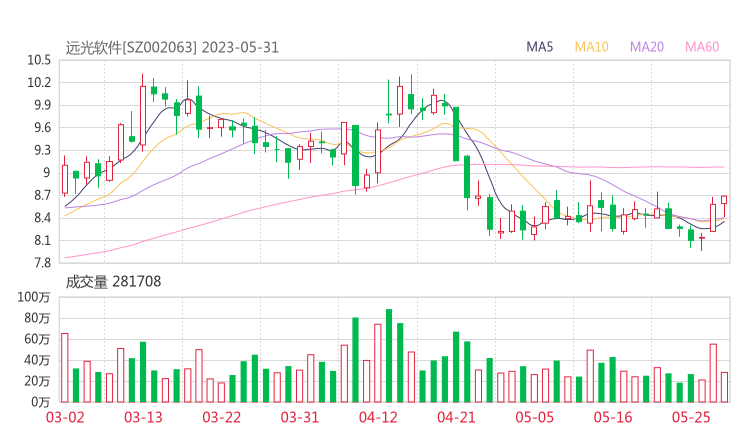The image size is (740, 440).
Task: Click the 9.6 price axis label
Action: [42, 127]
